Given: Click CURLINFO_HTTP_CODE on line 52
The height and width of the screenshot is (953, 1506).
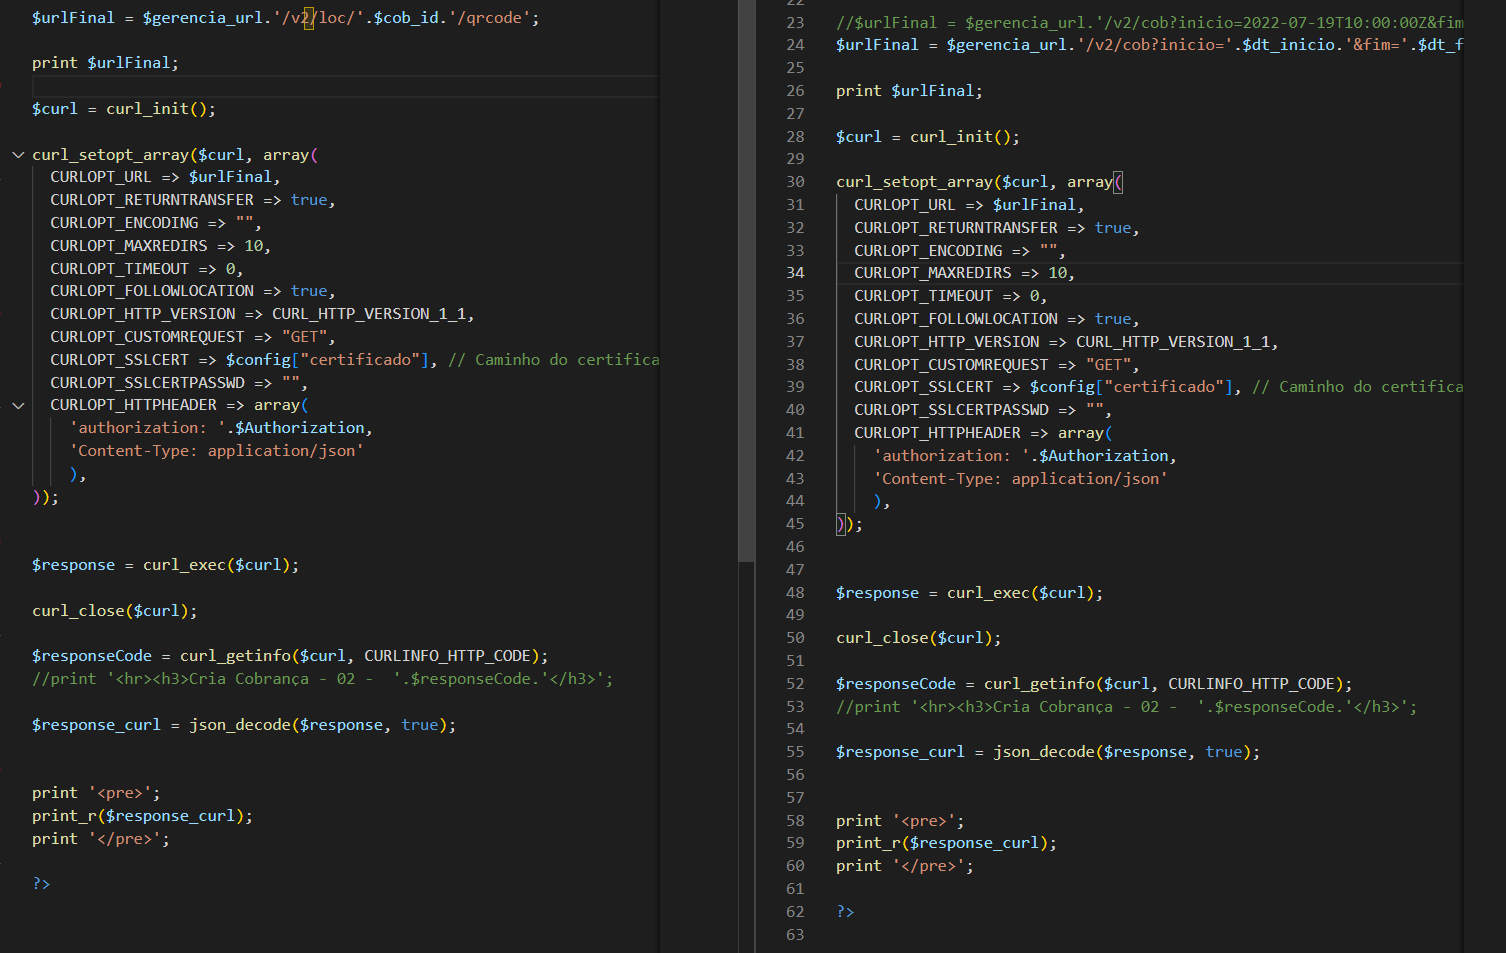Looking at the screenshot, I should pyautogui.click(x=1251, y=684).
